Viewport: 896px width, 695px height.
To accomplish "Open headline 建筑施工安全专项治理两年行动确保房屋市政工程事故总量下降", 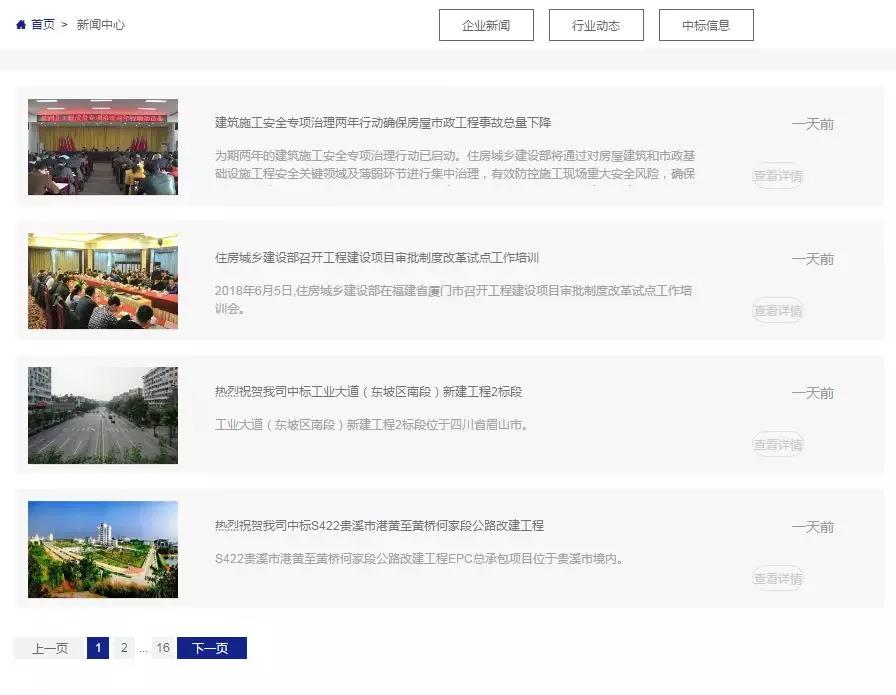I will (383, 123).
